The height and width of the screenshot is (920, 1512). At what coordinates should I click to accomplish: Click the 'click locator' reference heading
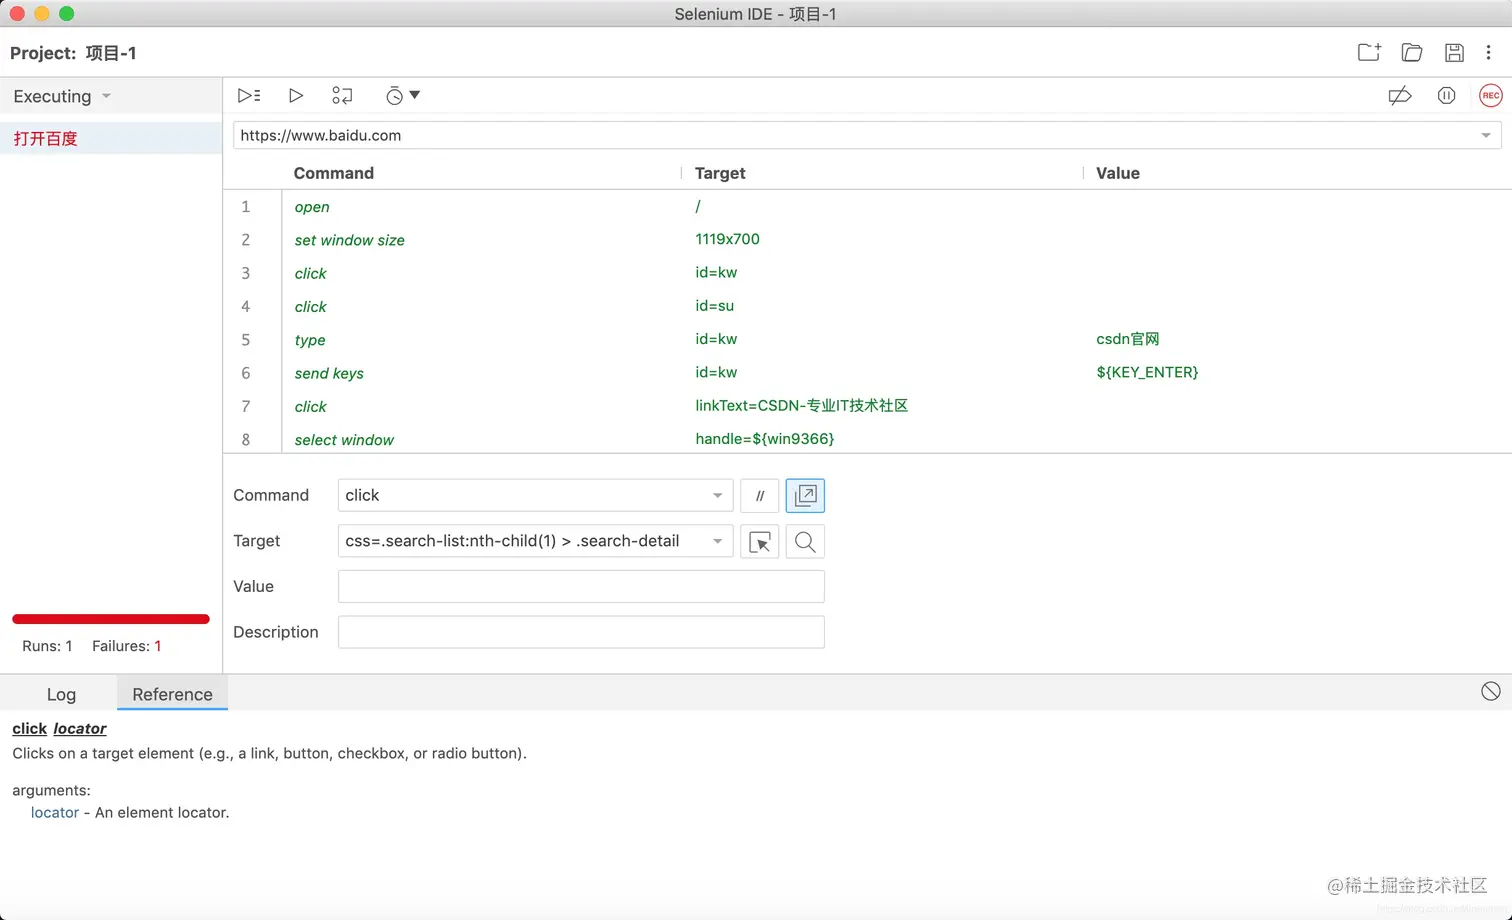coord(59,729)
